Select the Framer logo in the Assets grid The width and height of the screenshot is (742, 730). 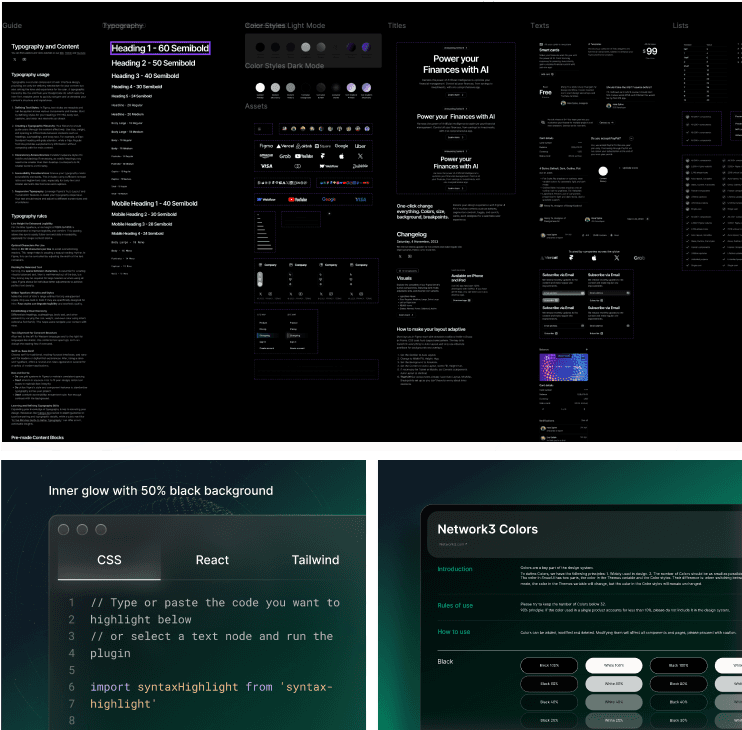[x=323, y=156]
